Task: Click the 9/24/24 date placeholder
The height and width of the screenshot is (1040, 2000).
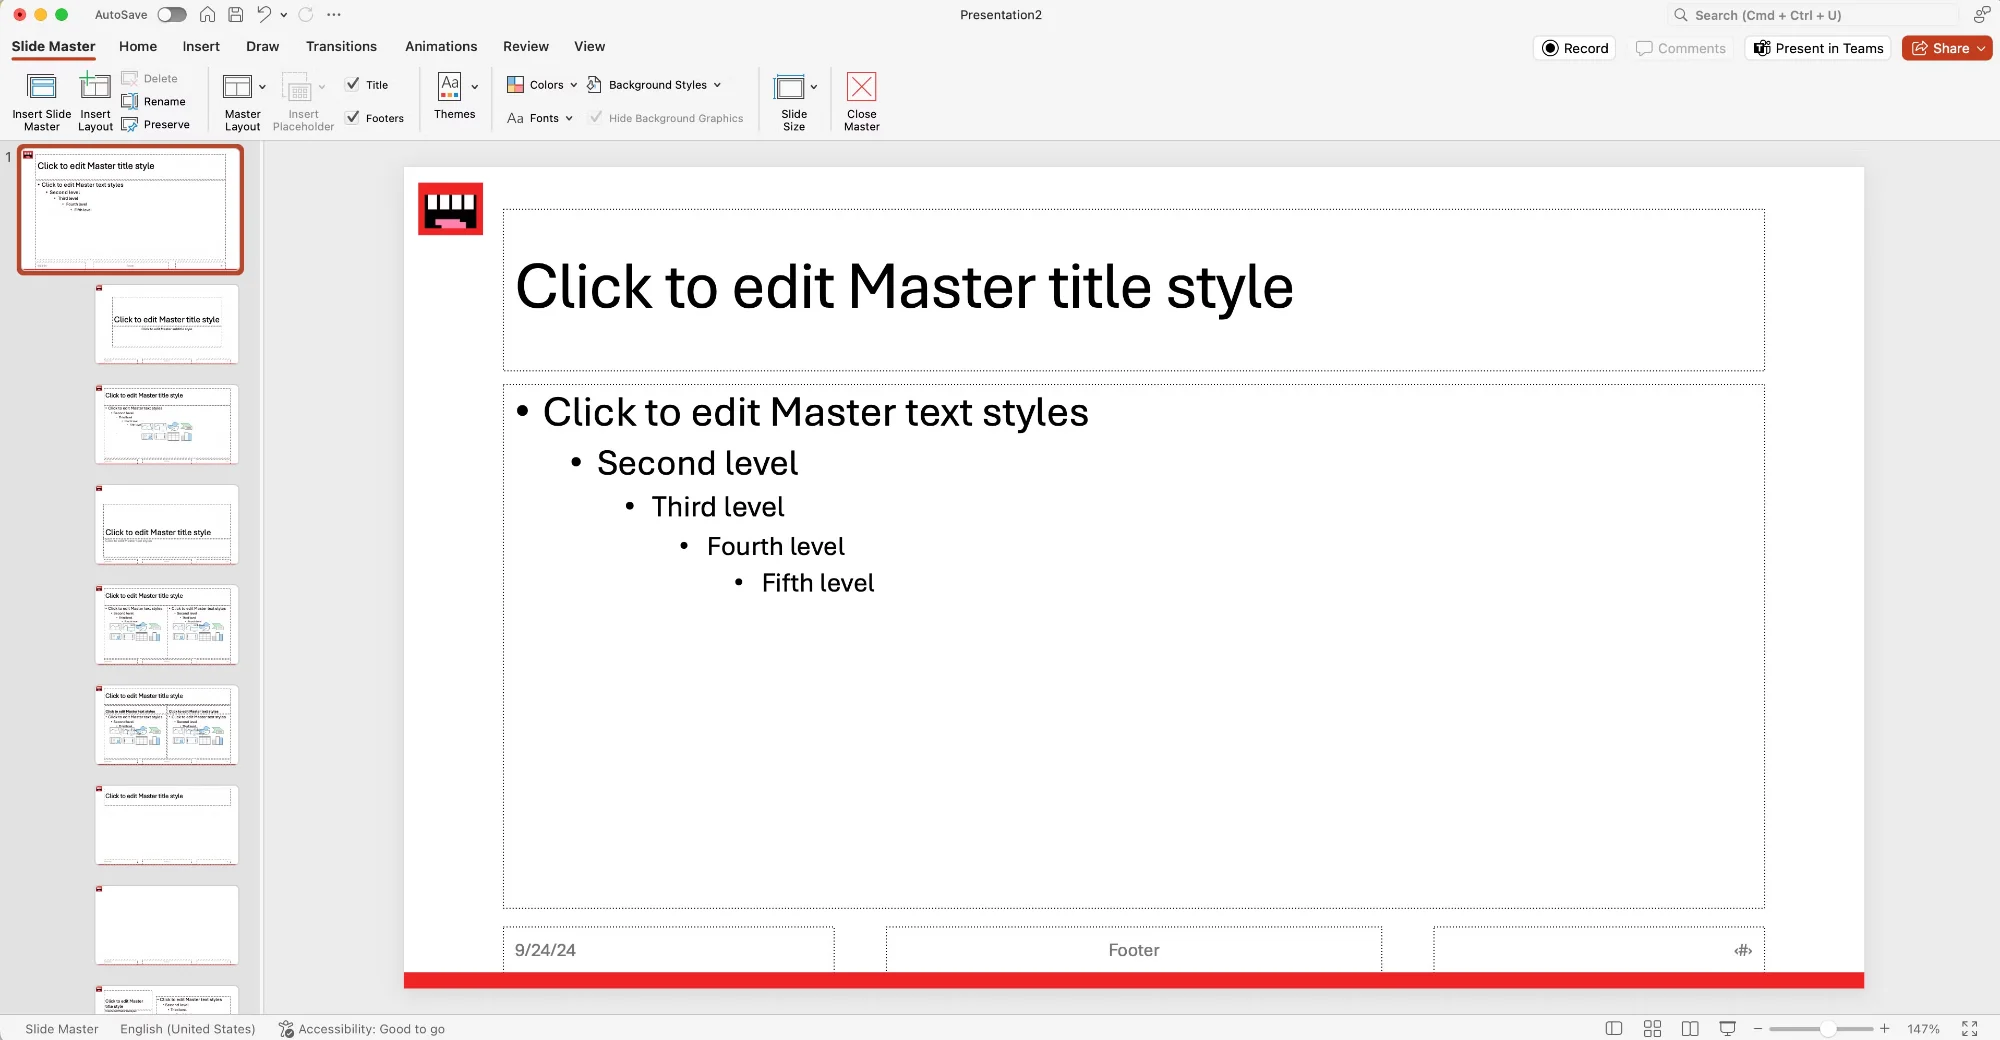Action: (668, 949)
